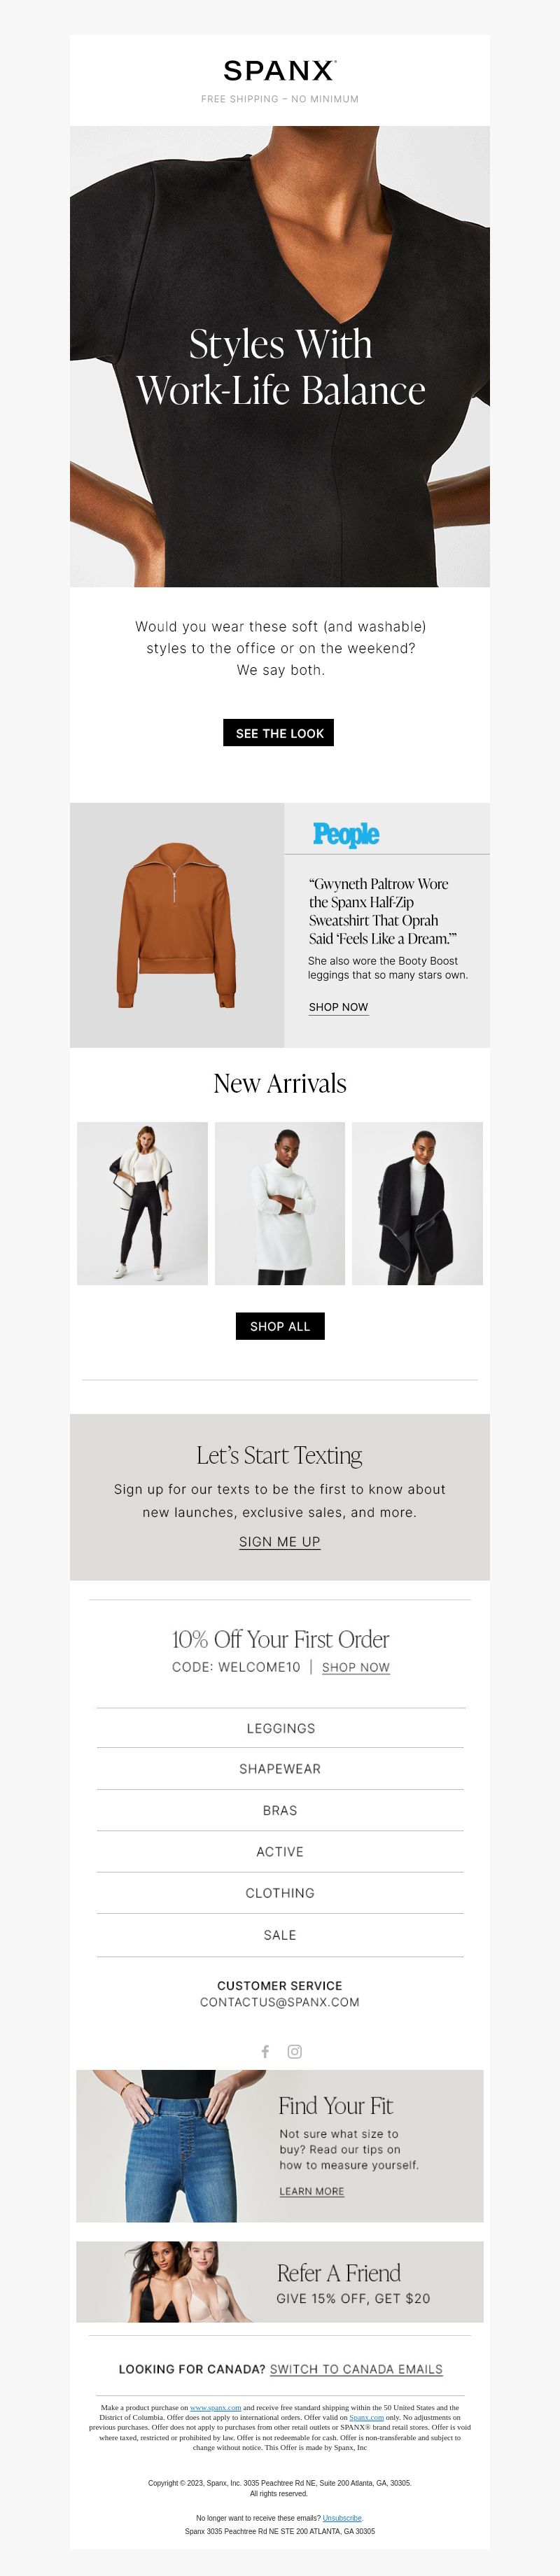Click the Unsubscribe link
This screenshot has width=560, height=2576.
[x=342, y=2518]
